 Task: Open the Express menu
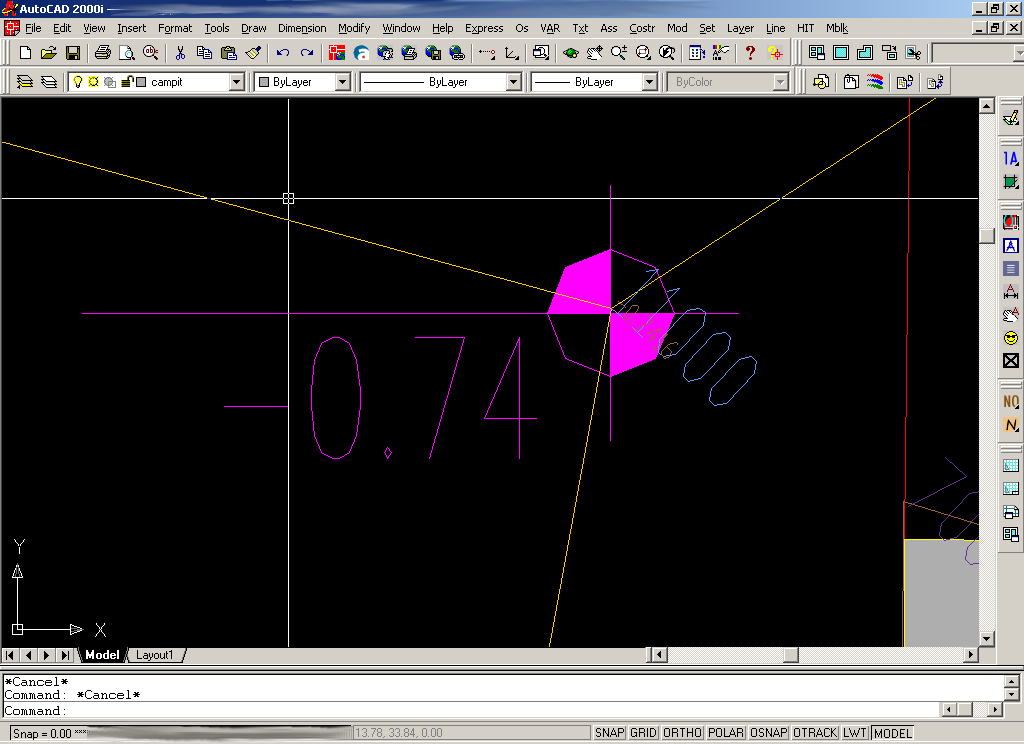point(484,28)
